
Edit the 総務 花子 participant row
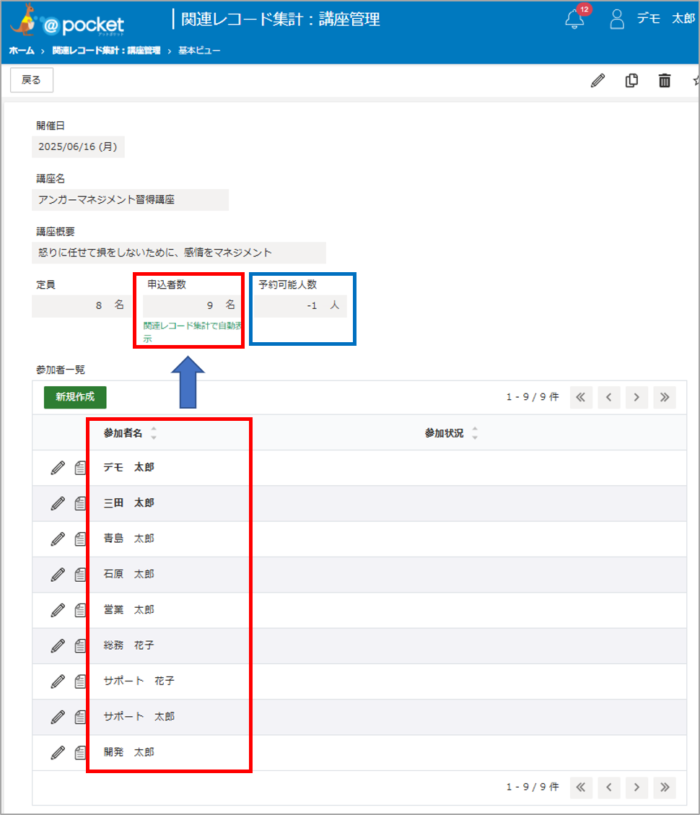click(x=58, y=646)
